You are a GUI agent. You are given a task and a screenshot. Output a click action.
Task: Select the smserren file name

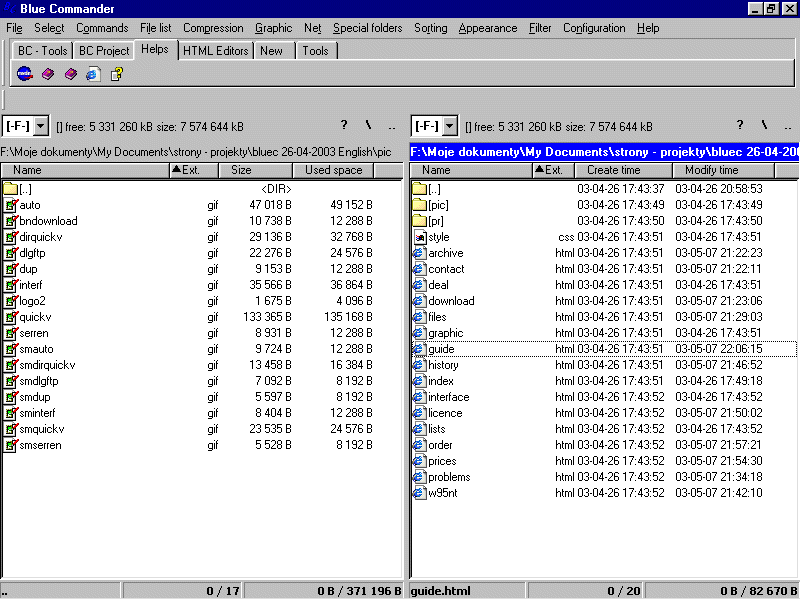point(40,445)
